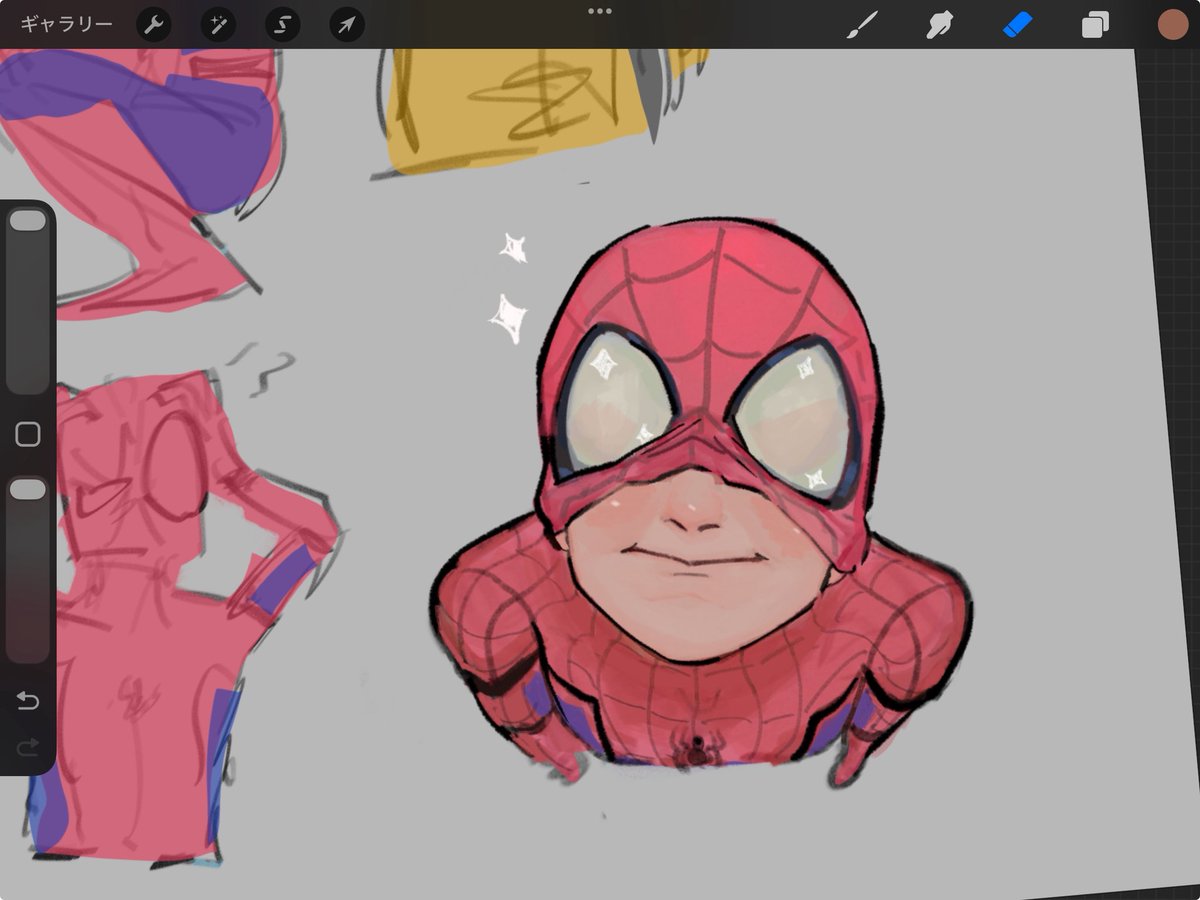Open the Layers panel
The height and width of the screenshot is (900, 1200).
pos(1095,25)
